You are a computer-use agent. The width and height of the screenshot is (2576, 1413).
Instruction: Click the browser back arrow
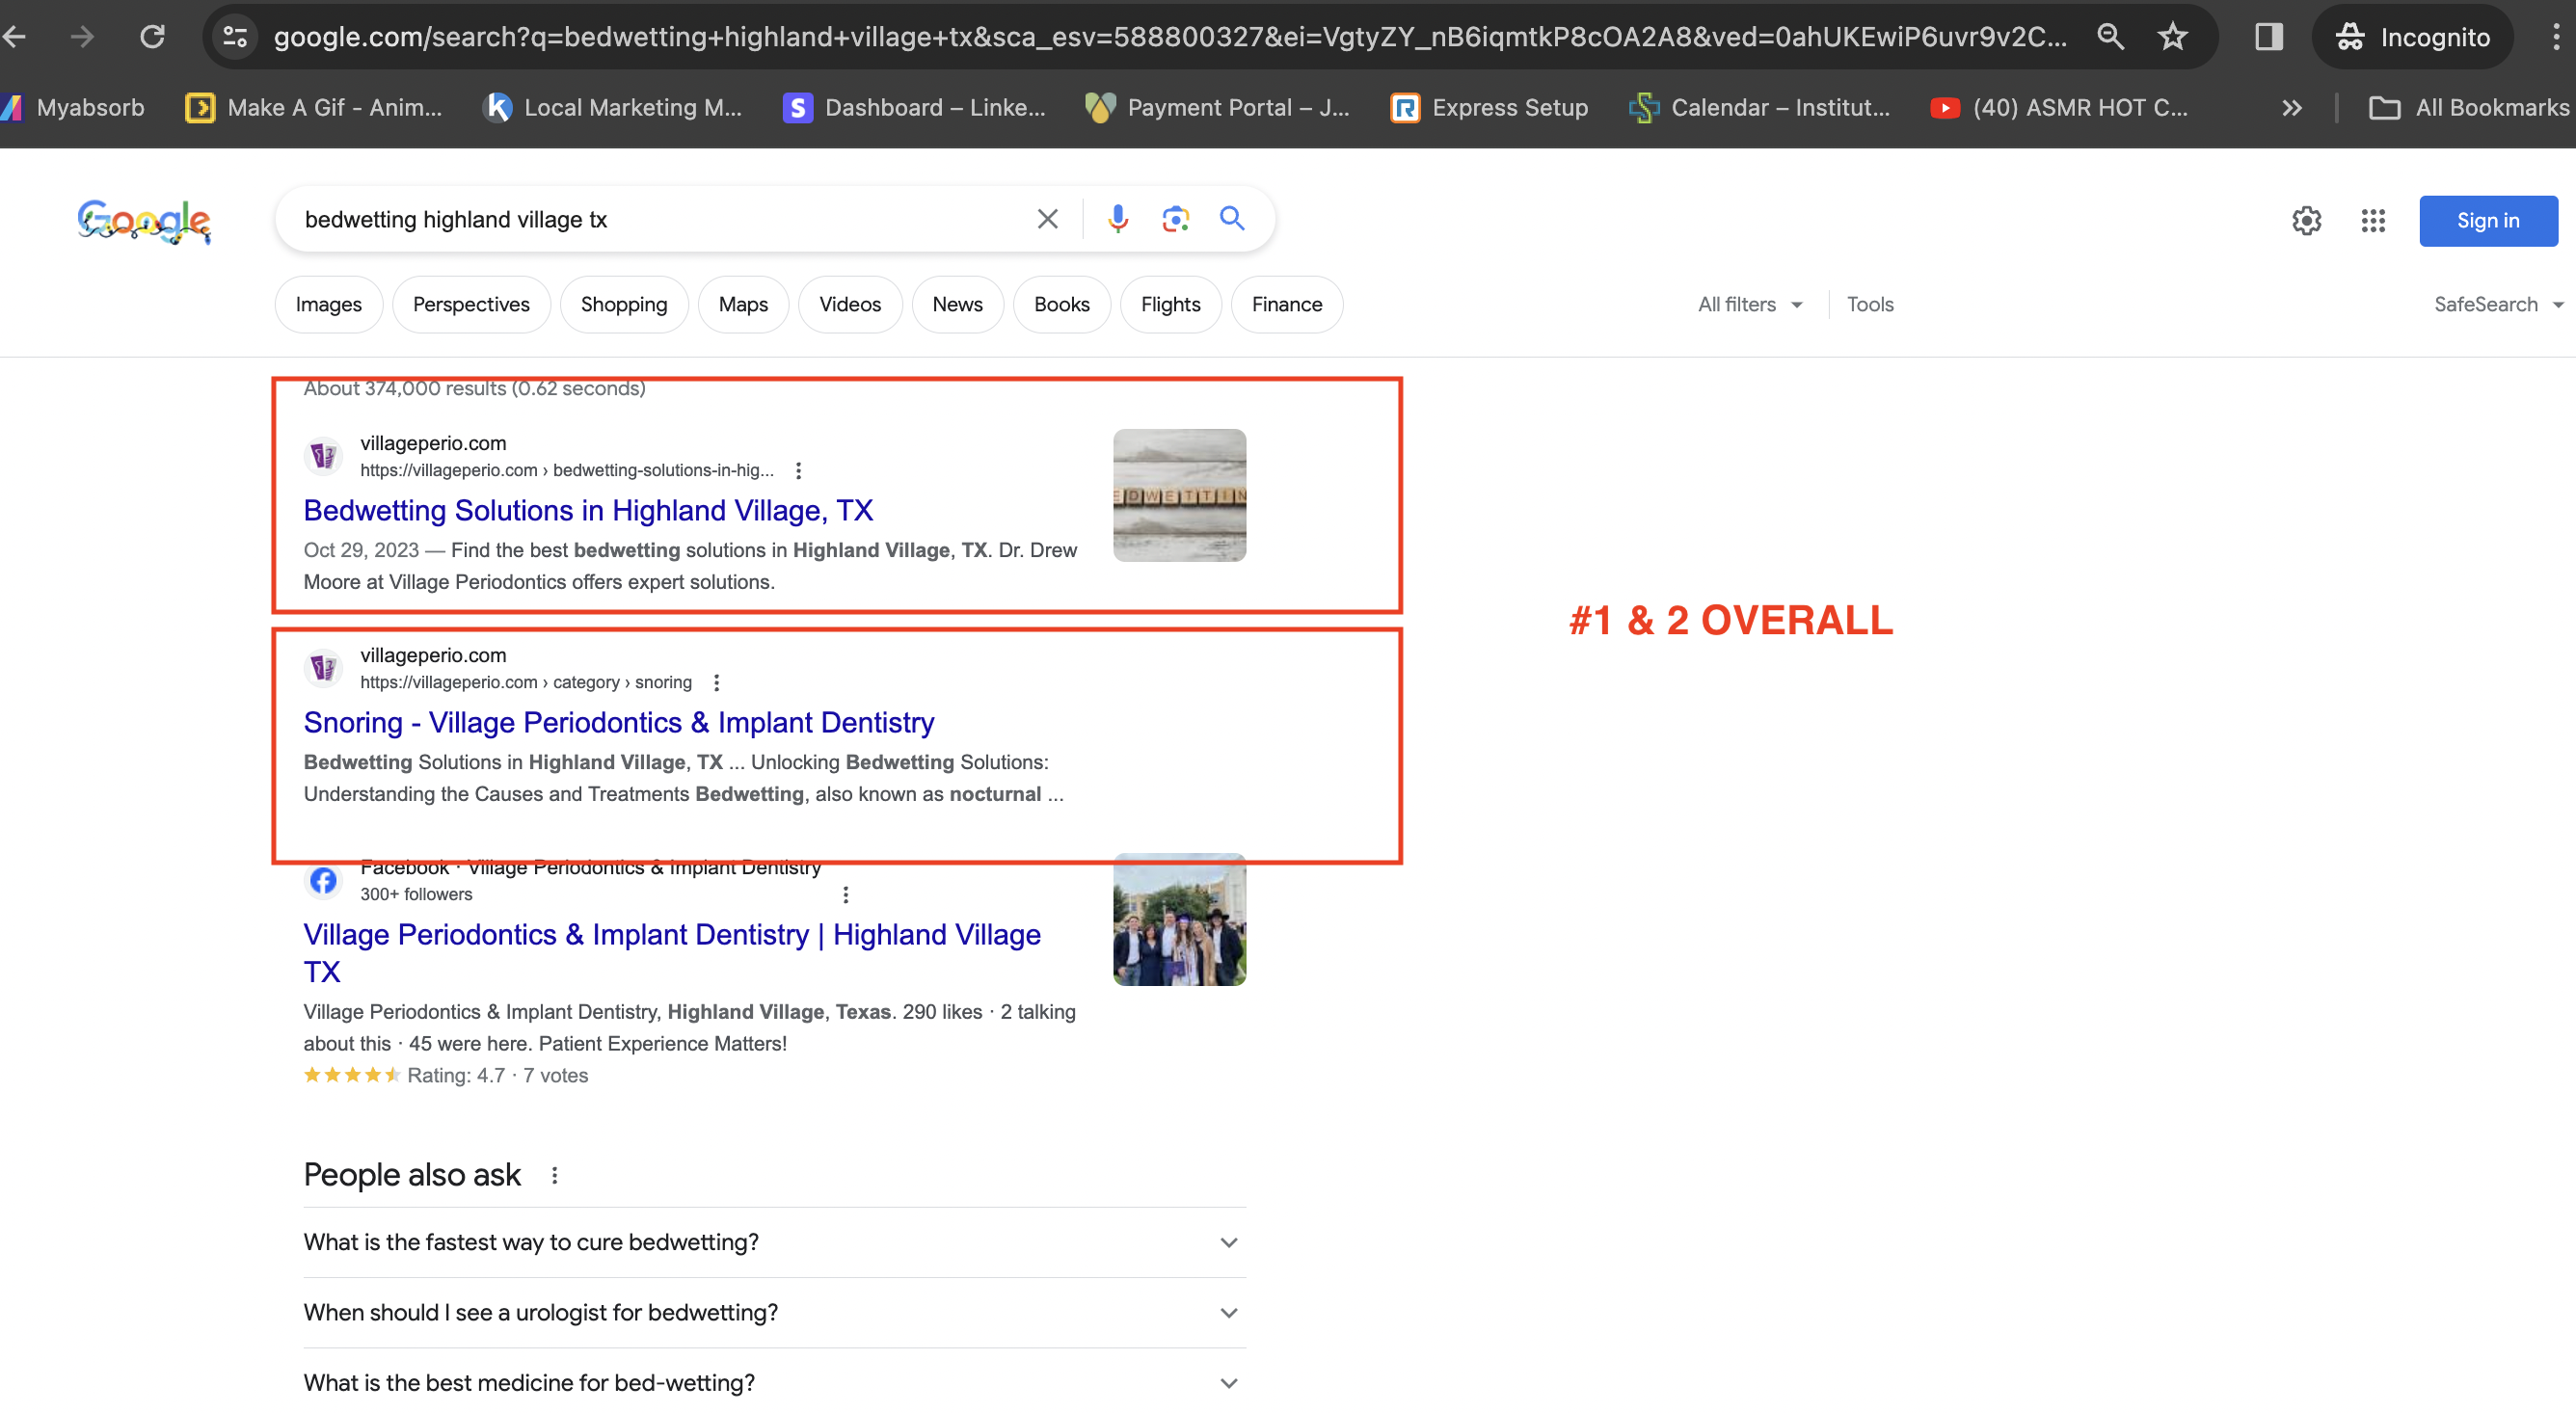pos(15,37)
